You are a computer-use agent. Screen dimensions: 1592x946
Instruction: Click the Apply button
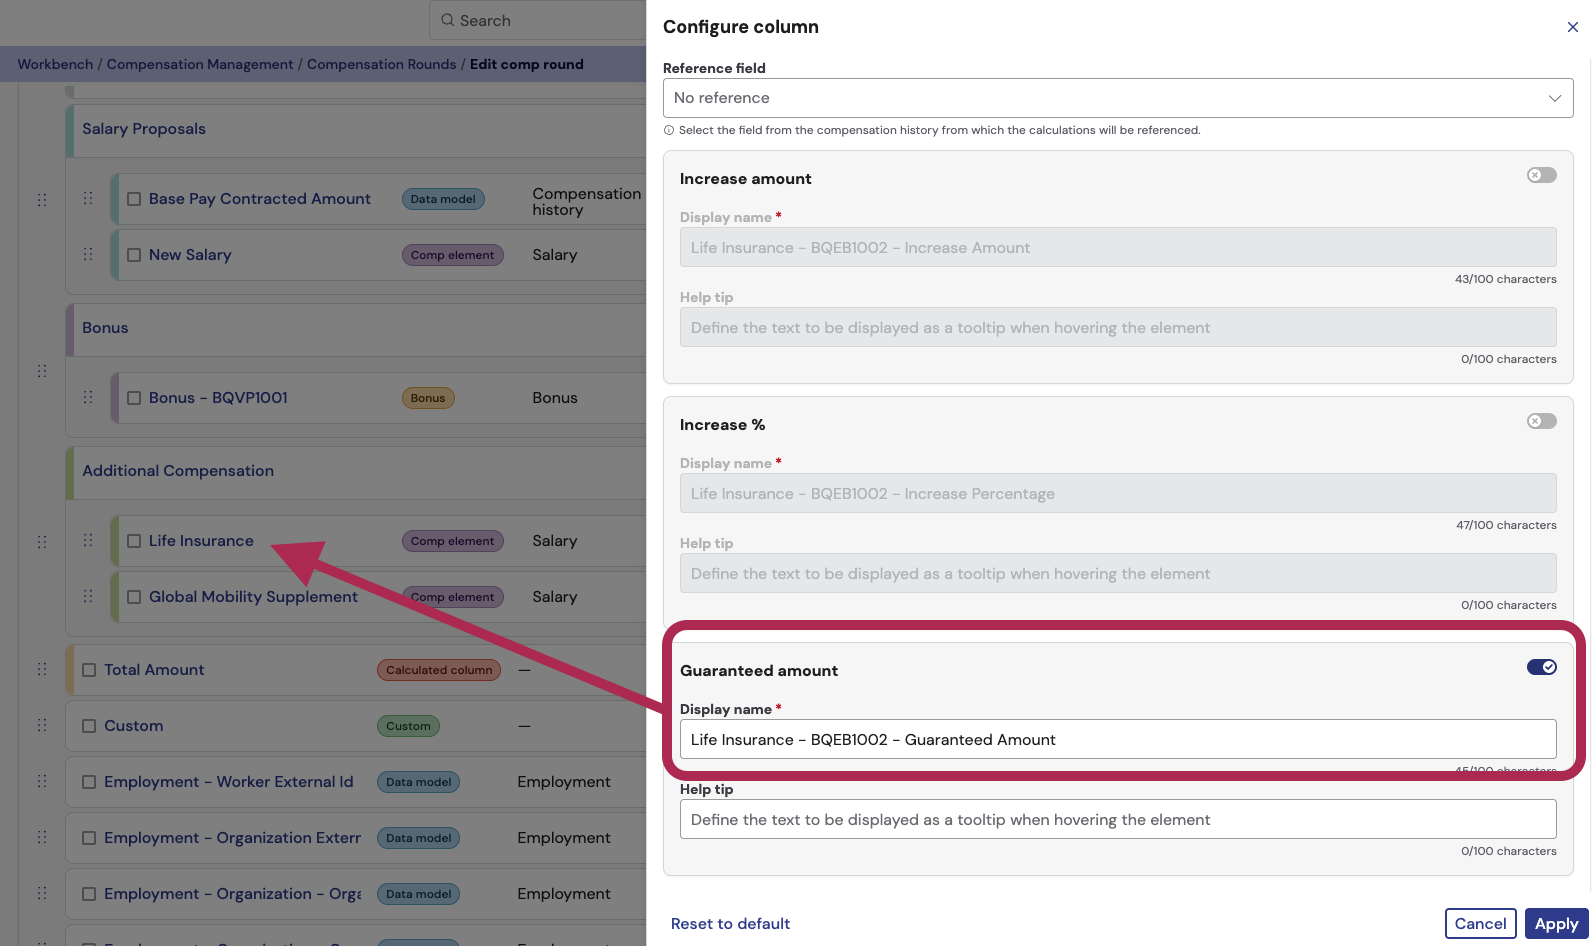(x=1556, y=924)
